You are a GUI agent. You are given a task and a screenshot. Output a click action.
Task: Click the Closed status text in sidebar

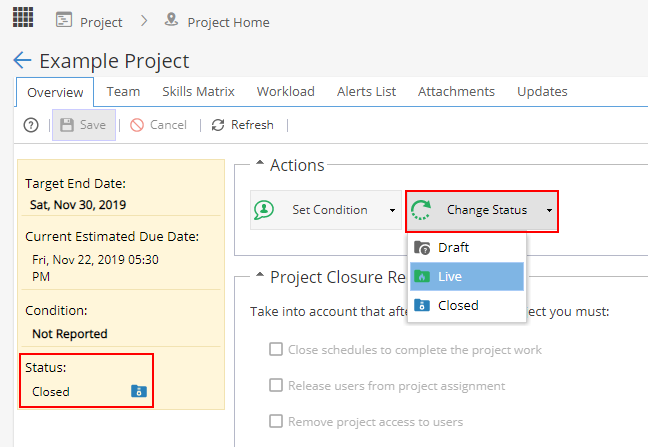(51, 391)
